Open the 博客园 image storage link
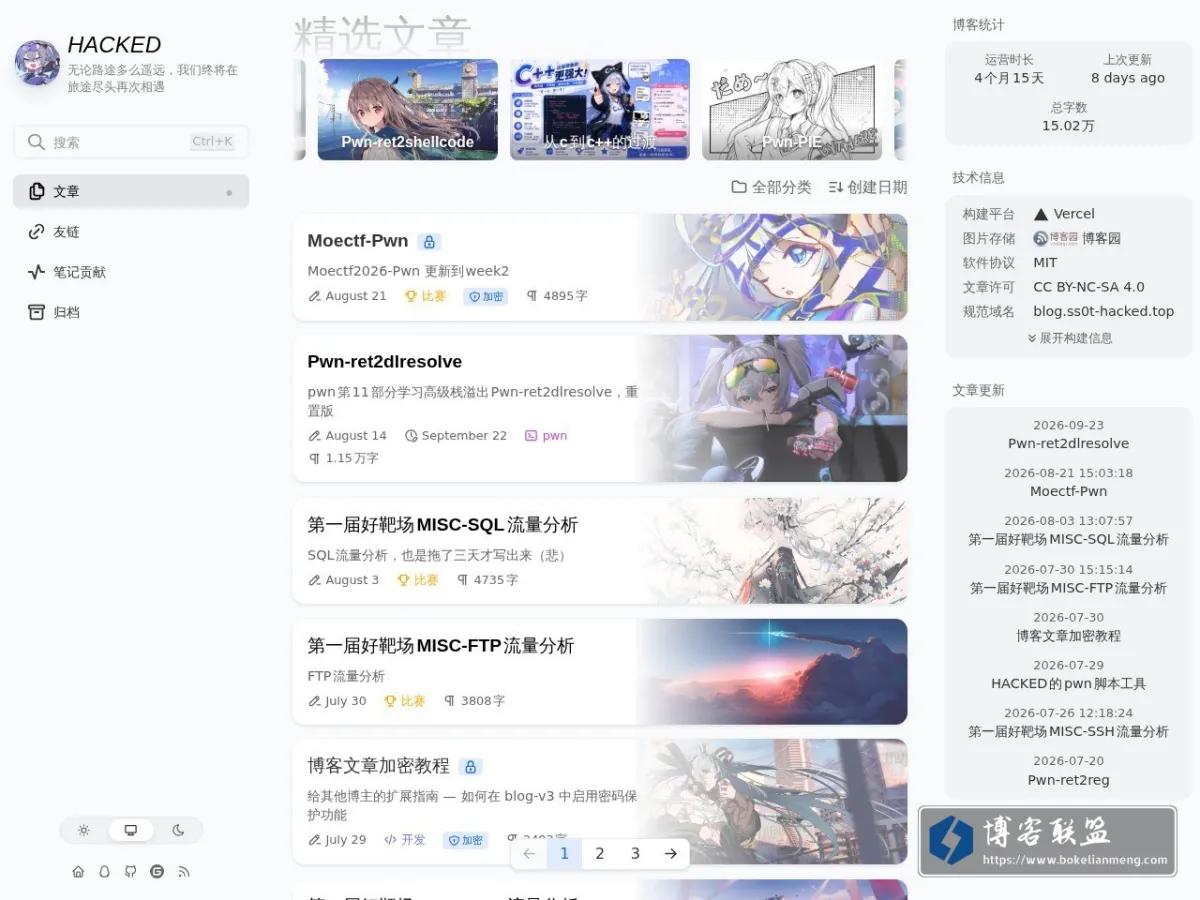 (1077, 239)
